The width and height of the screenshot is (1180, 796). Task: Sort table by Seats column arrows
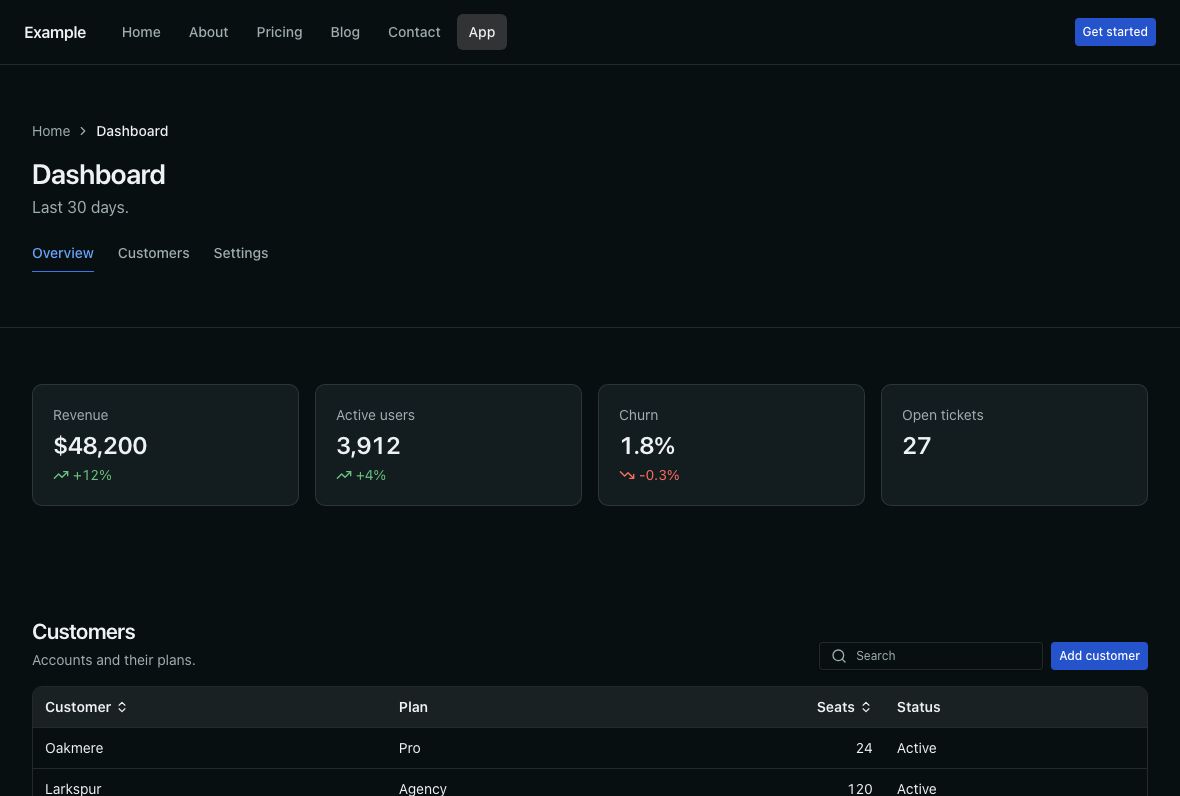pyautogui.click(x=865, y=707)
